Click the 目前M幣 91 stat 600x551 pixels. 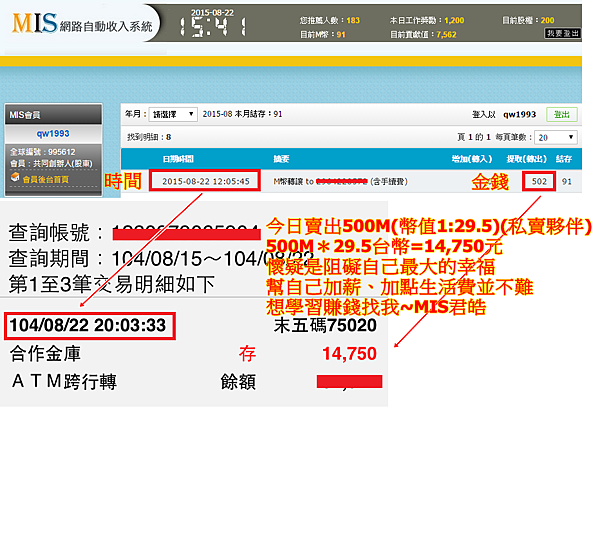pos(323,34)
